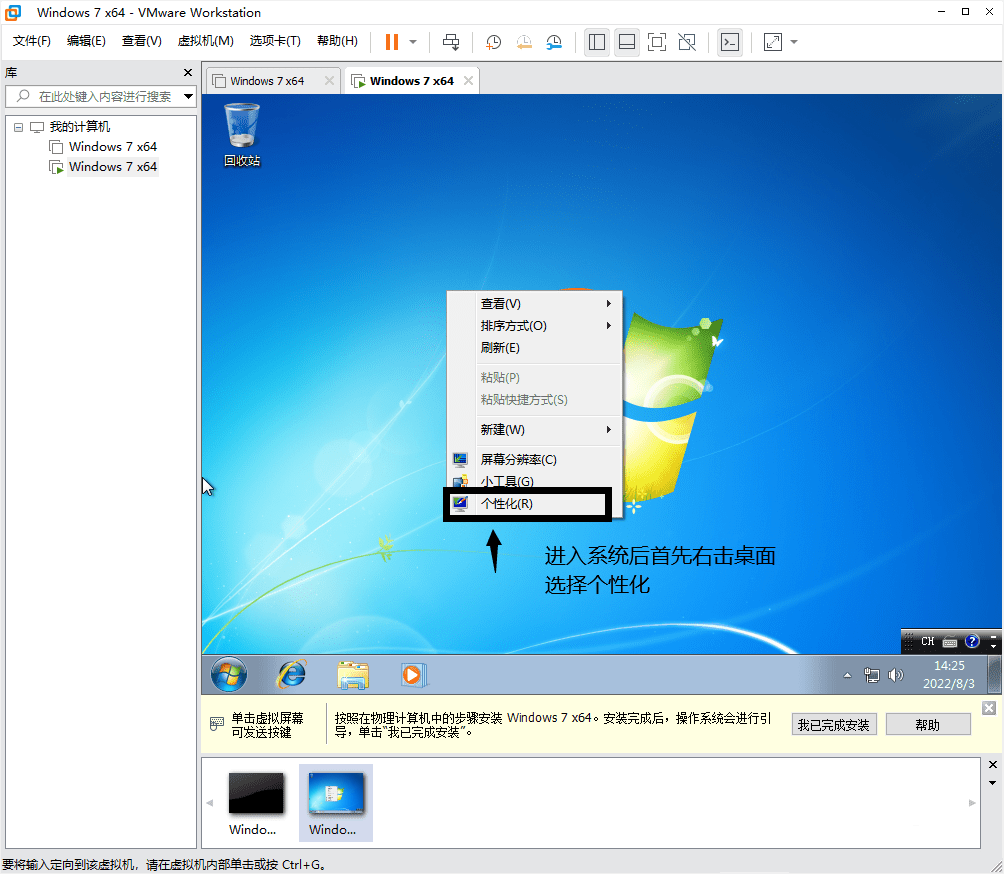This screenshot has height=874, width=1004.
Task: Expand the 排序方式(O) submenu
Action: coord(534,326)
